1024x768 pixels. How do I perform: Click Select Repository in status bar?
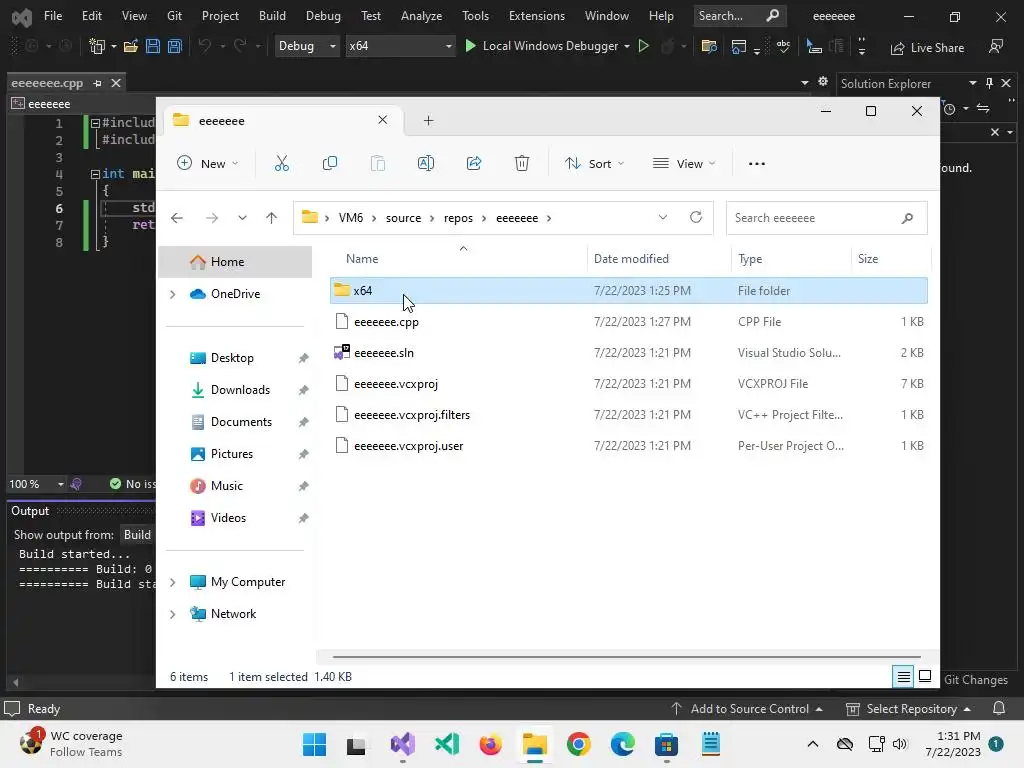point(908,709)
